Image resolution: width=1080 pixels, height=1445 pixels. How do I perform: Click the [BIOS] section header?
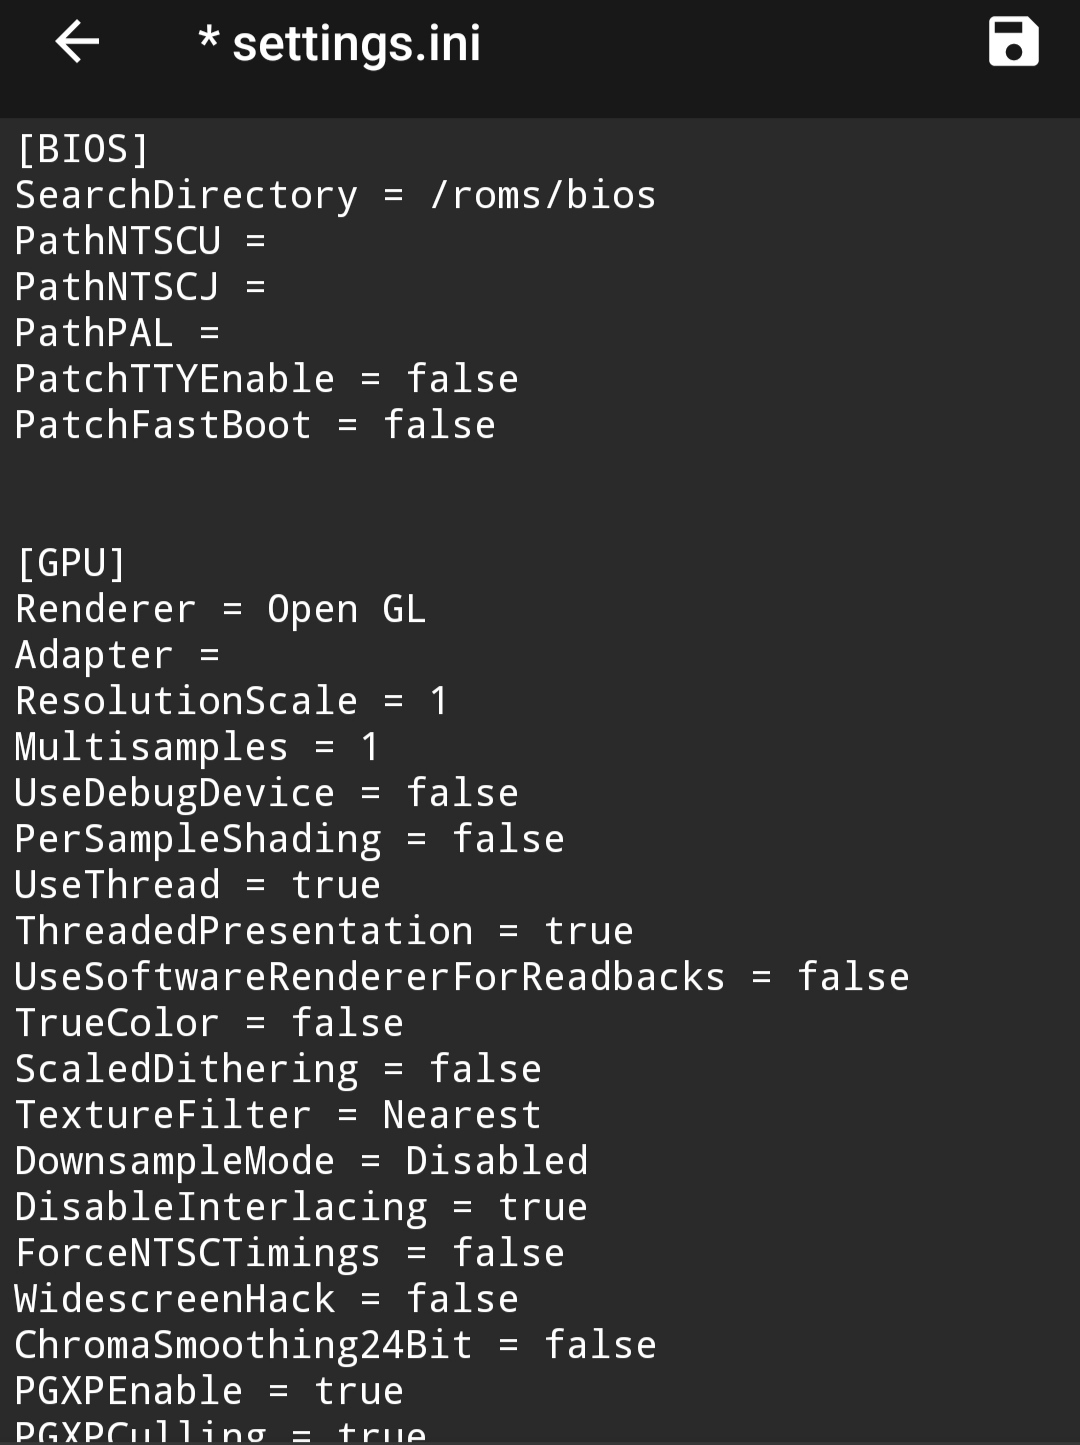[x=80, y=148]
